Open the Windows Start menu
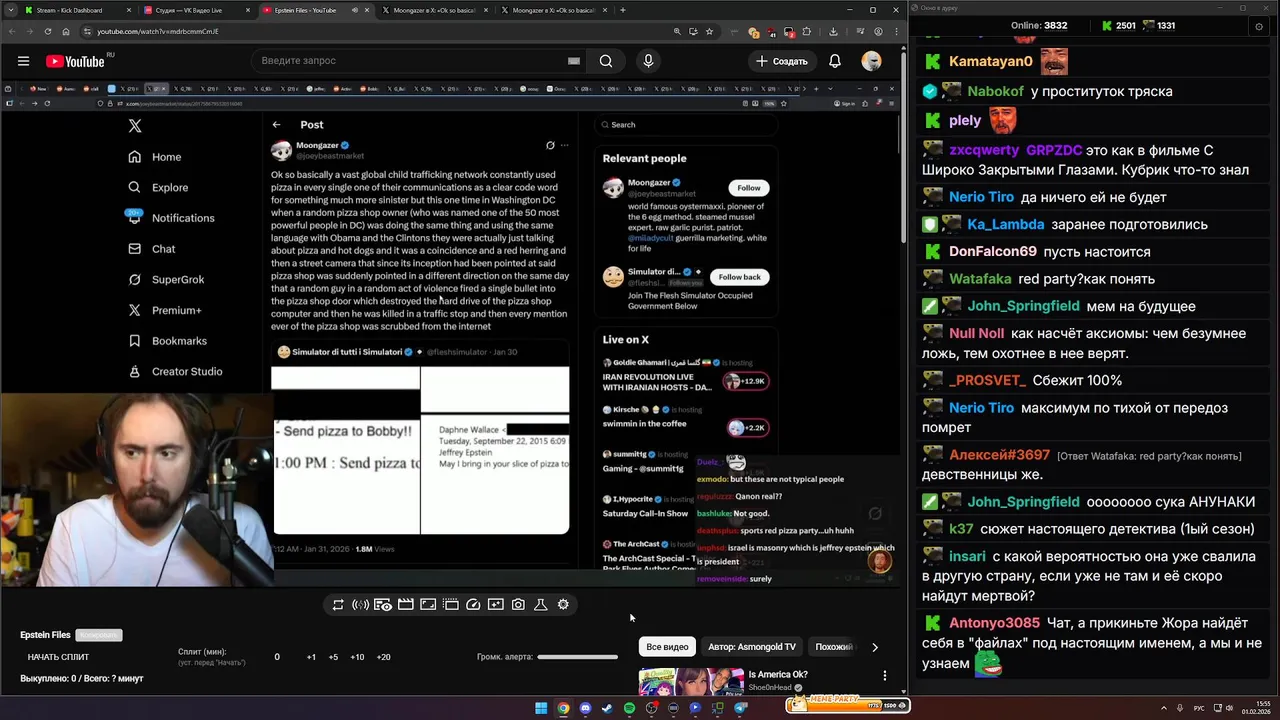Image resolution: width=1280 pixels, height=720 pixels. 541,708
